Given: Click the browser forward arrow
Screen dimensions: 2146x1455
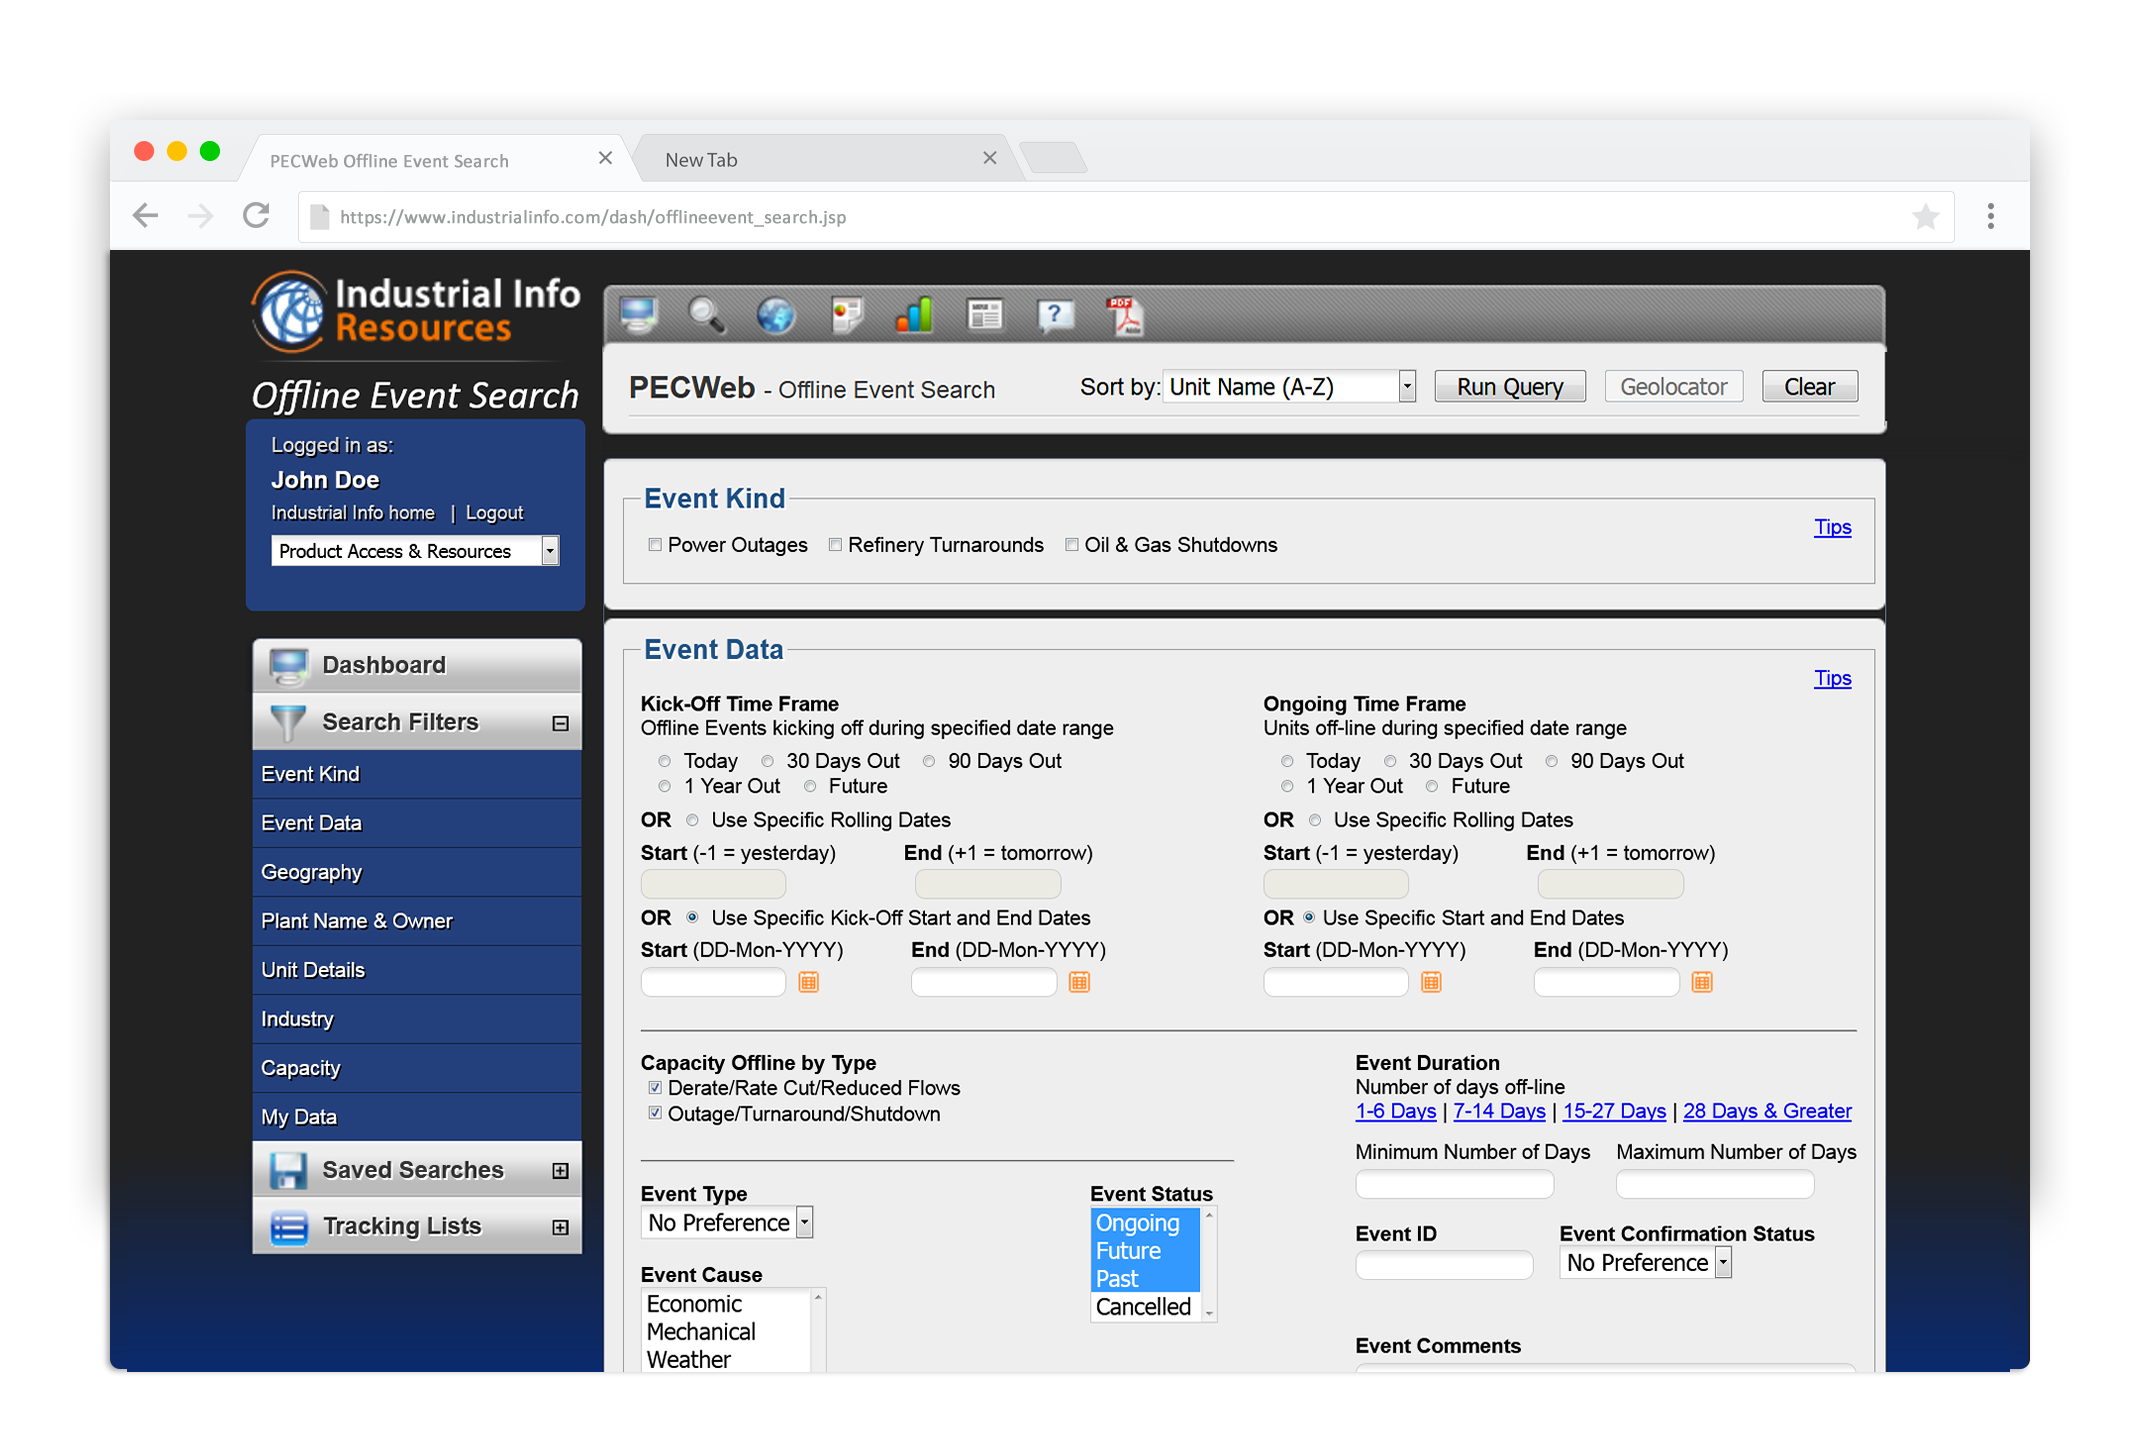Looking at the screenshot, I should click(x=200, y=216).
